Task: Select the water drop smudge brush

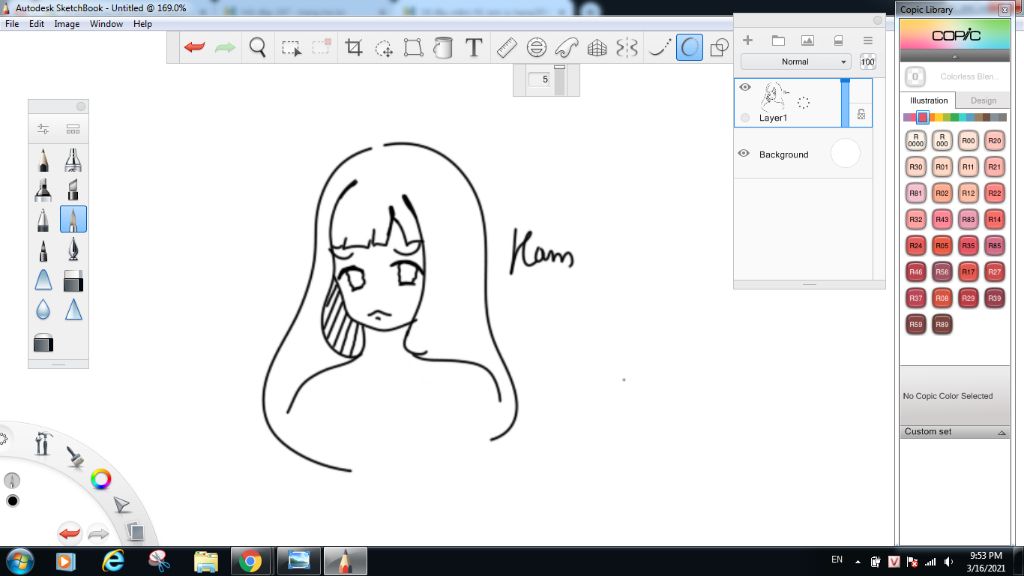Action: pyautogui.click(x=43, y=310)
